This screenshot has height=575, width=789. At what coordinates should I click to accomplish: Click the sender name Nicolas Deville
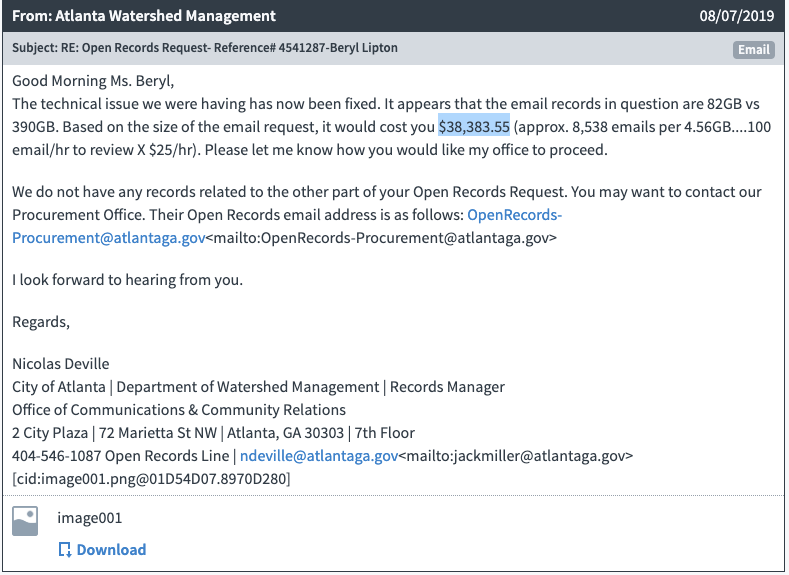pyautogui.click(x=61, y=364)
